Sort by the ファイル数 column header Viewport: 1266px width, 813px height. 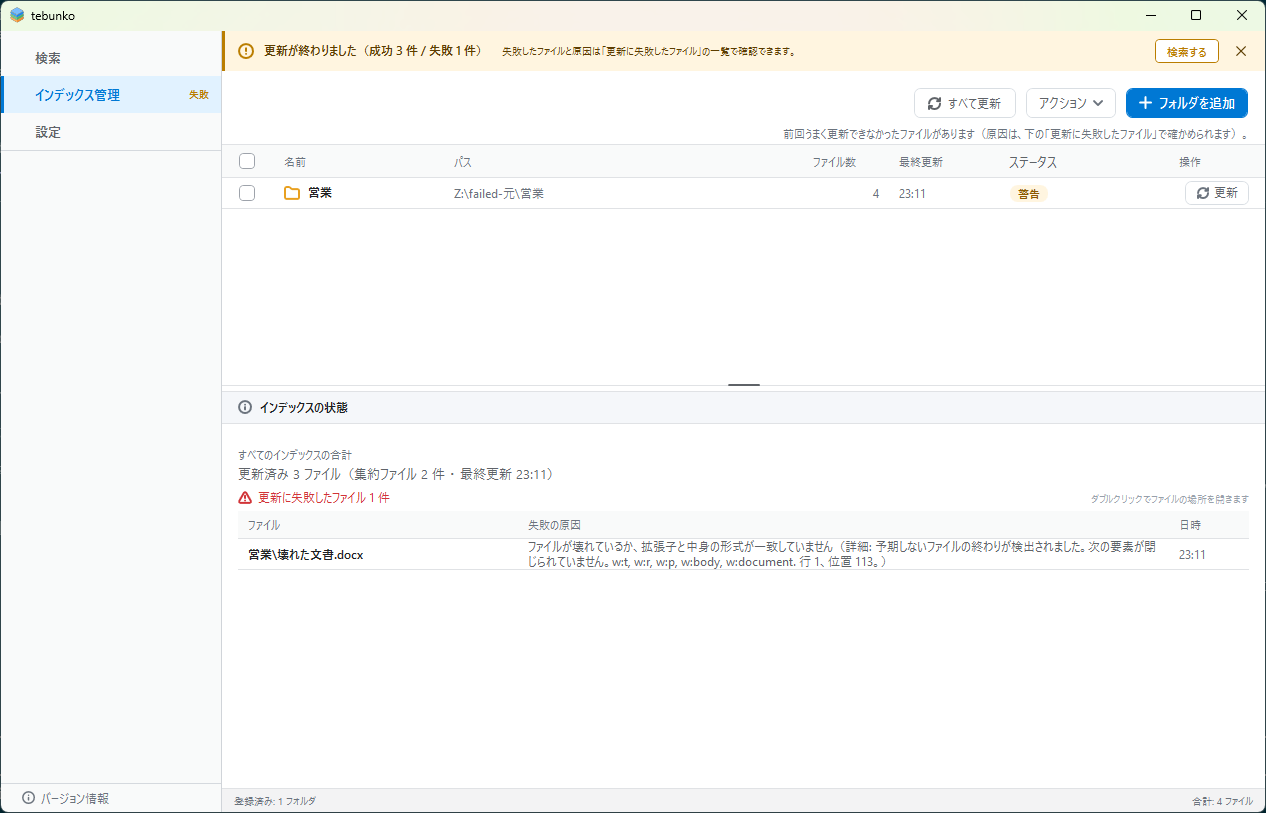834,162
